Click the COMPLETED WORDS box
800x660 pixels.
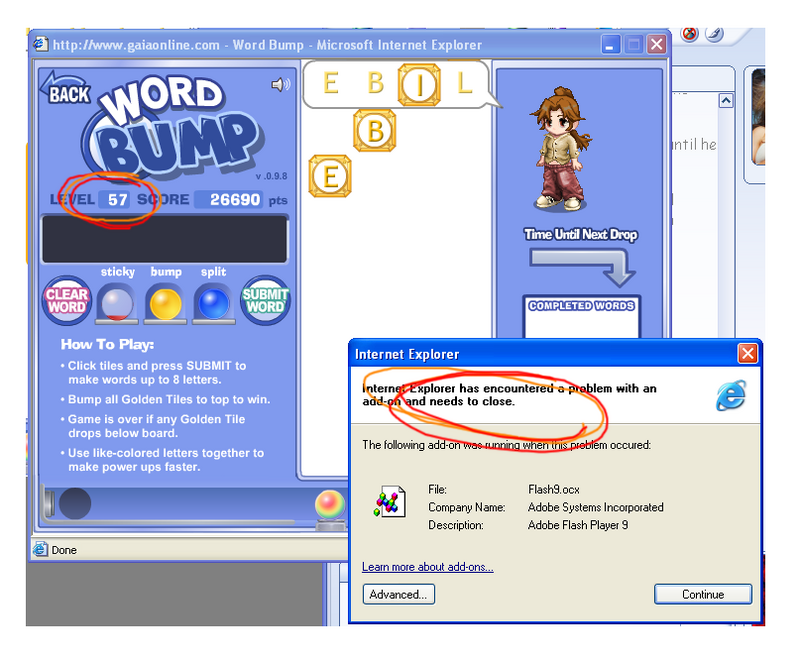pyautogui.click(x=582, y=316)
